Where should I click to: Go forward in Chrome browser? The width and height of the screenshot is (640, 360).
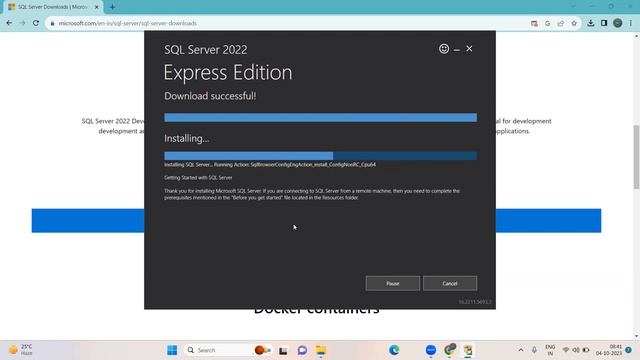[x=22, y=23]
